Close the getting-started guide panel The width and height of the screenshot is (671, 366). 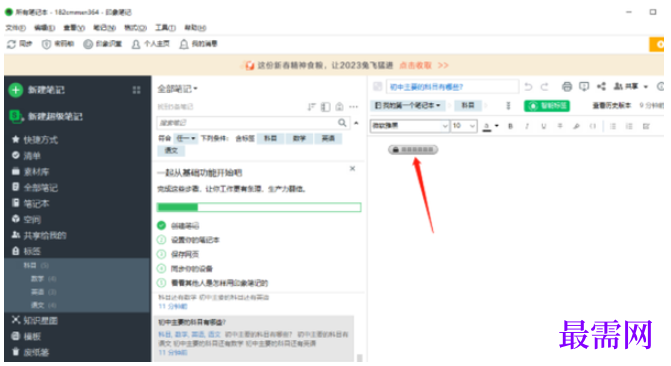(x=353, y=169)
